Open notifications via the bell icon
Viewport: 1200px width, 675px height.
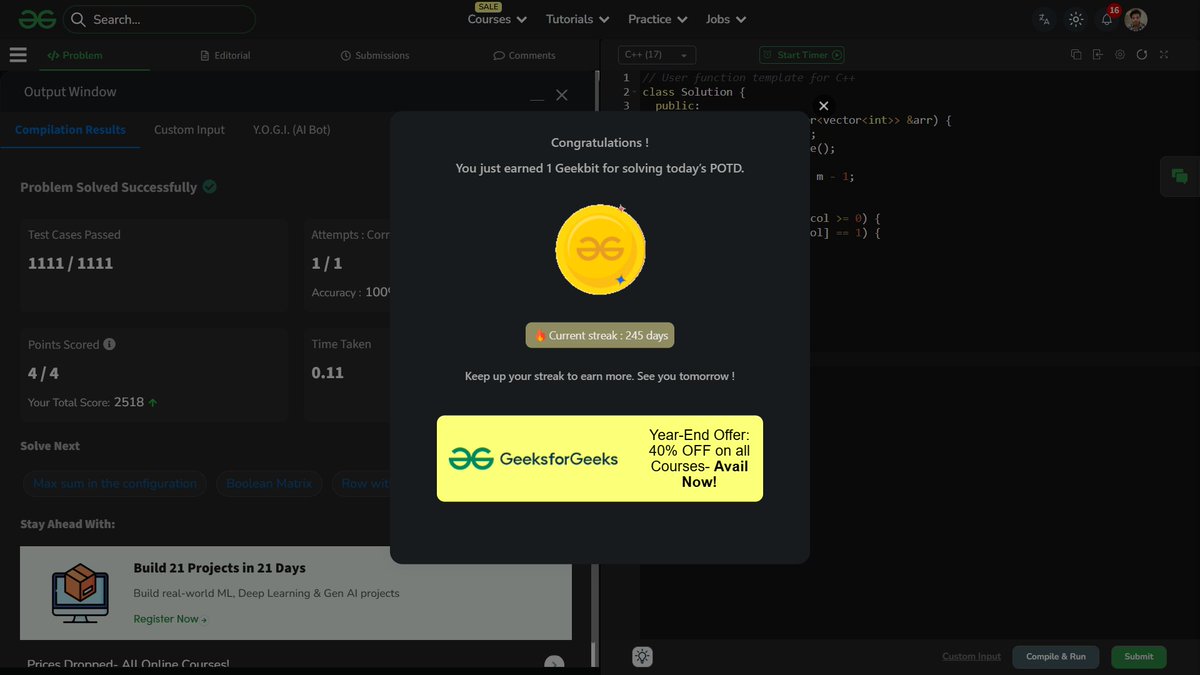point(1105,19)
